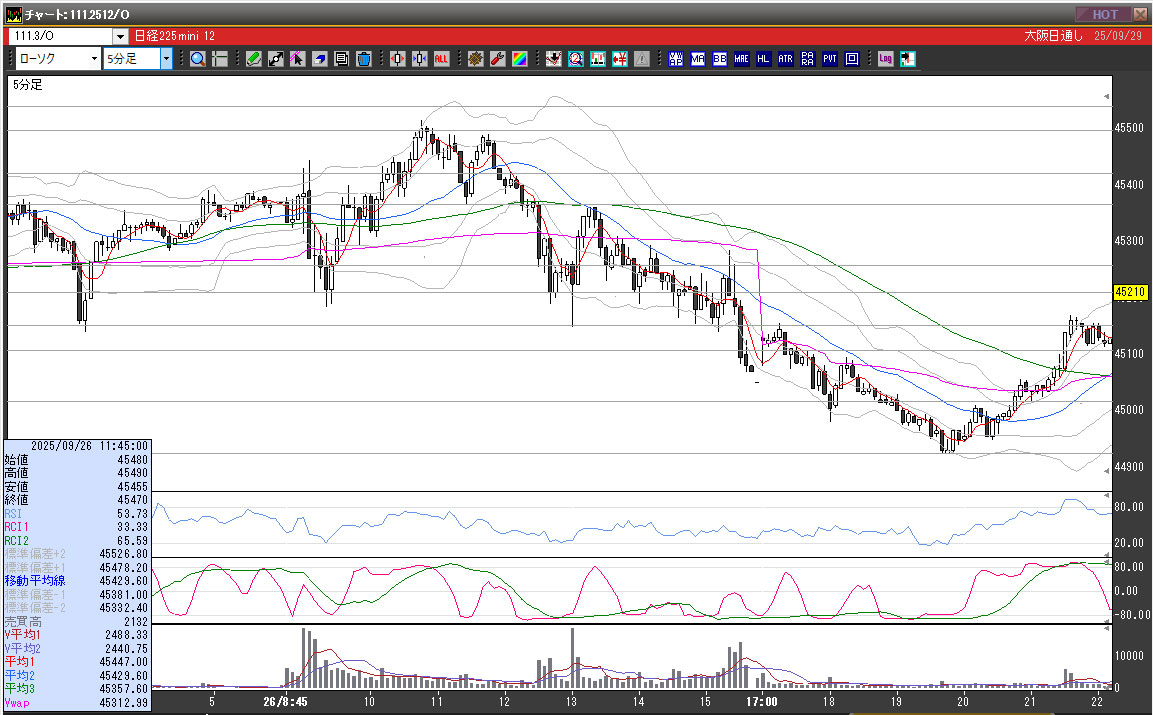Toggle the HL indicator button
The height and width of the screenshot is (715, 1153).
pyautogui.click(x=763, y=59)
